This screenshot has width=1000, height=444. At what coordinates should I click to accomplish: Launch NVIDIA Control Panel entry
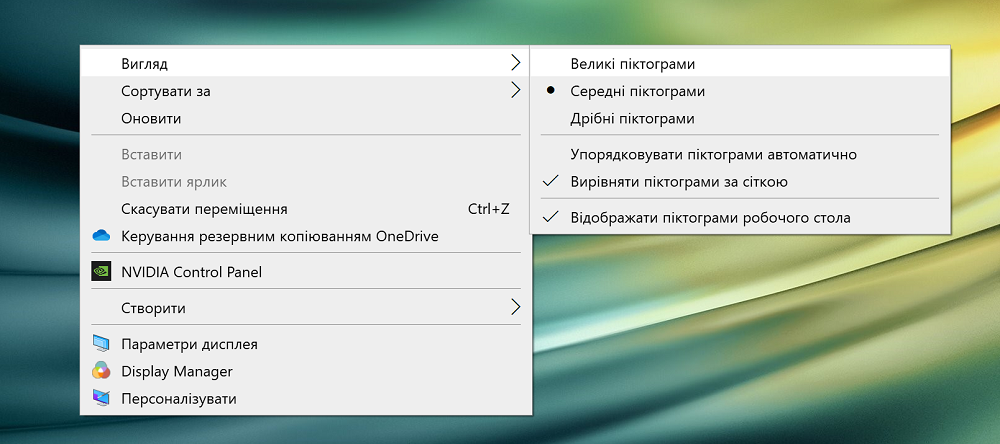[191, 271]
